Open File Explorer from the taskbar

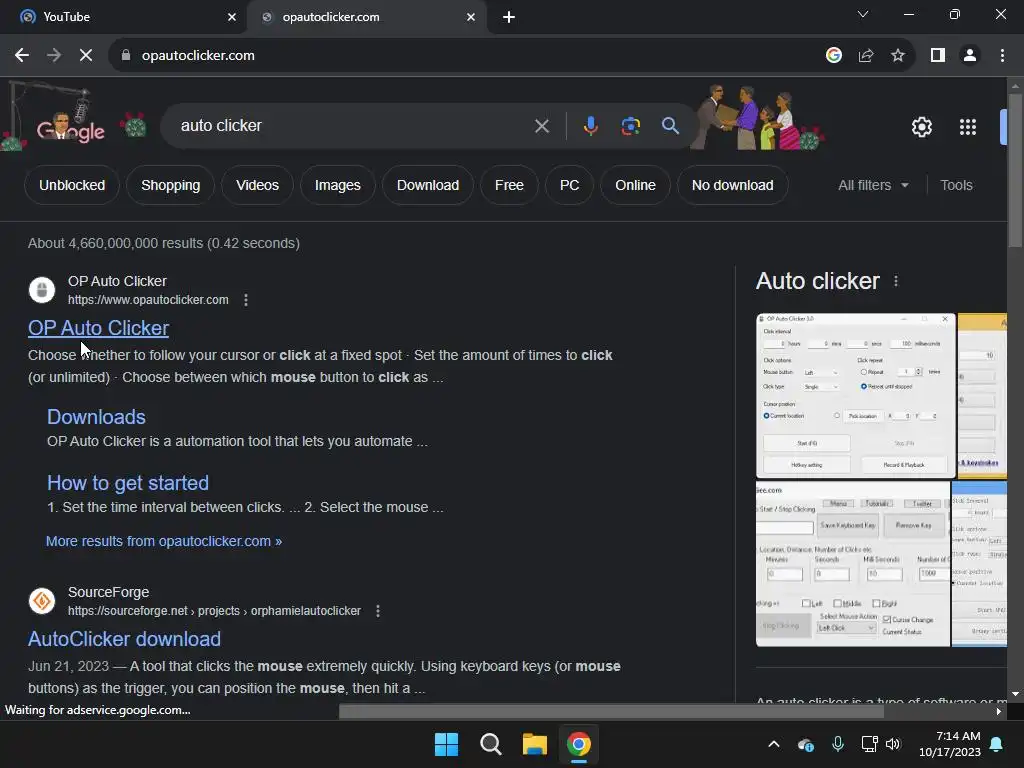[534, 744]
